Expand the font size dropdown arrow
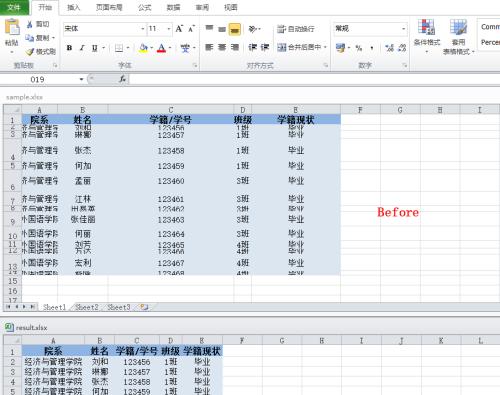500x395 pixels. click(169, 29)
